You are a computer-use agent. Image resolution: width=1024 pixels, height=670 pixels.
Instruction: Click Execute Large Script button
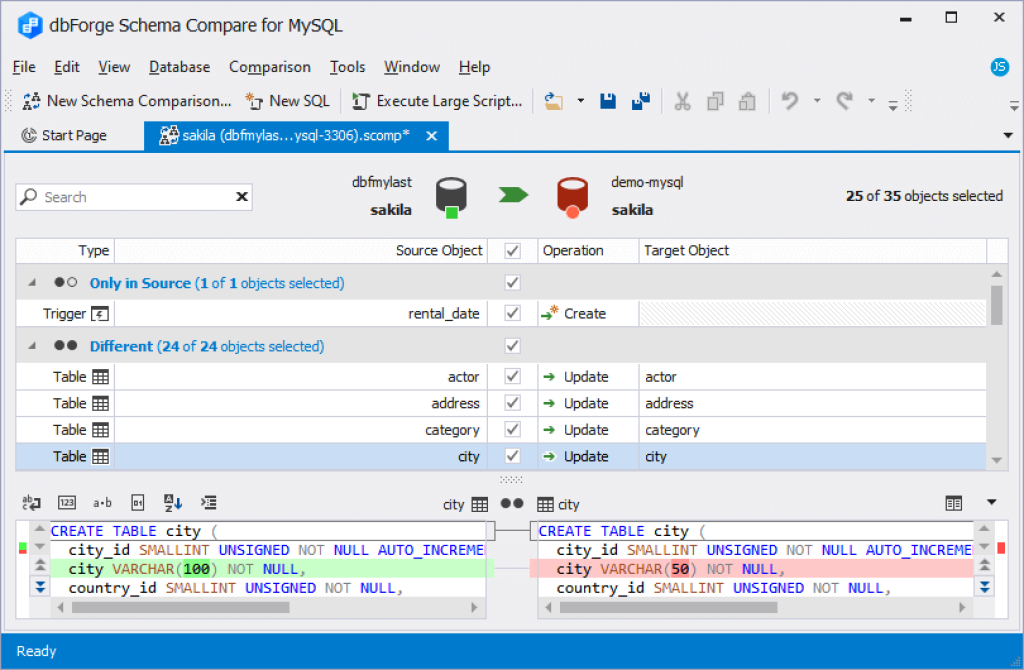click(437, 101)
